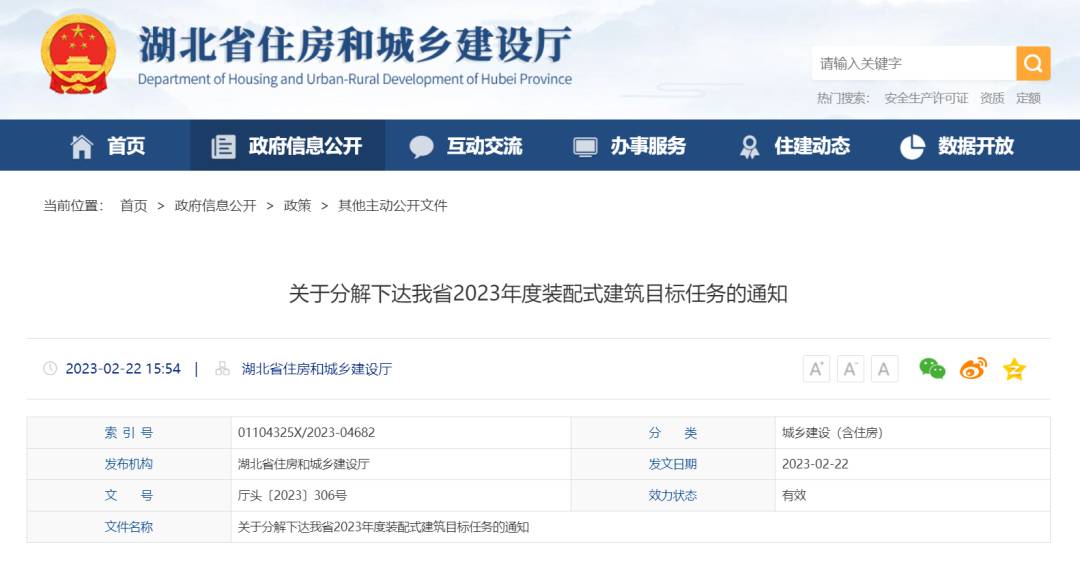Open 其他主动公开文件 breadcrumb link

tap(392, 205)
